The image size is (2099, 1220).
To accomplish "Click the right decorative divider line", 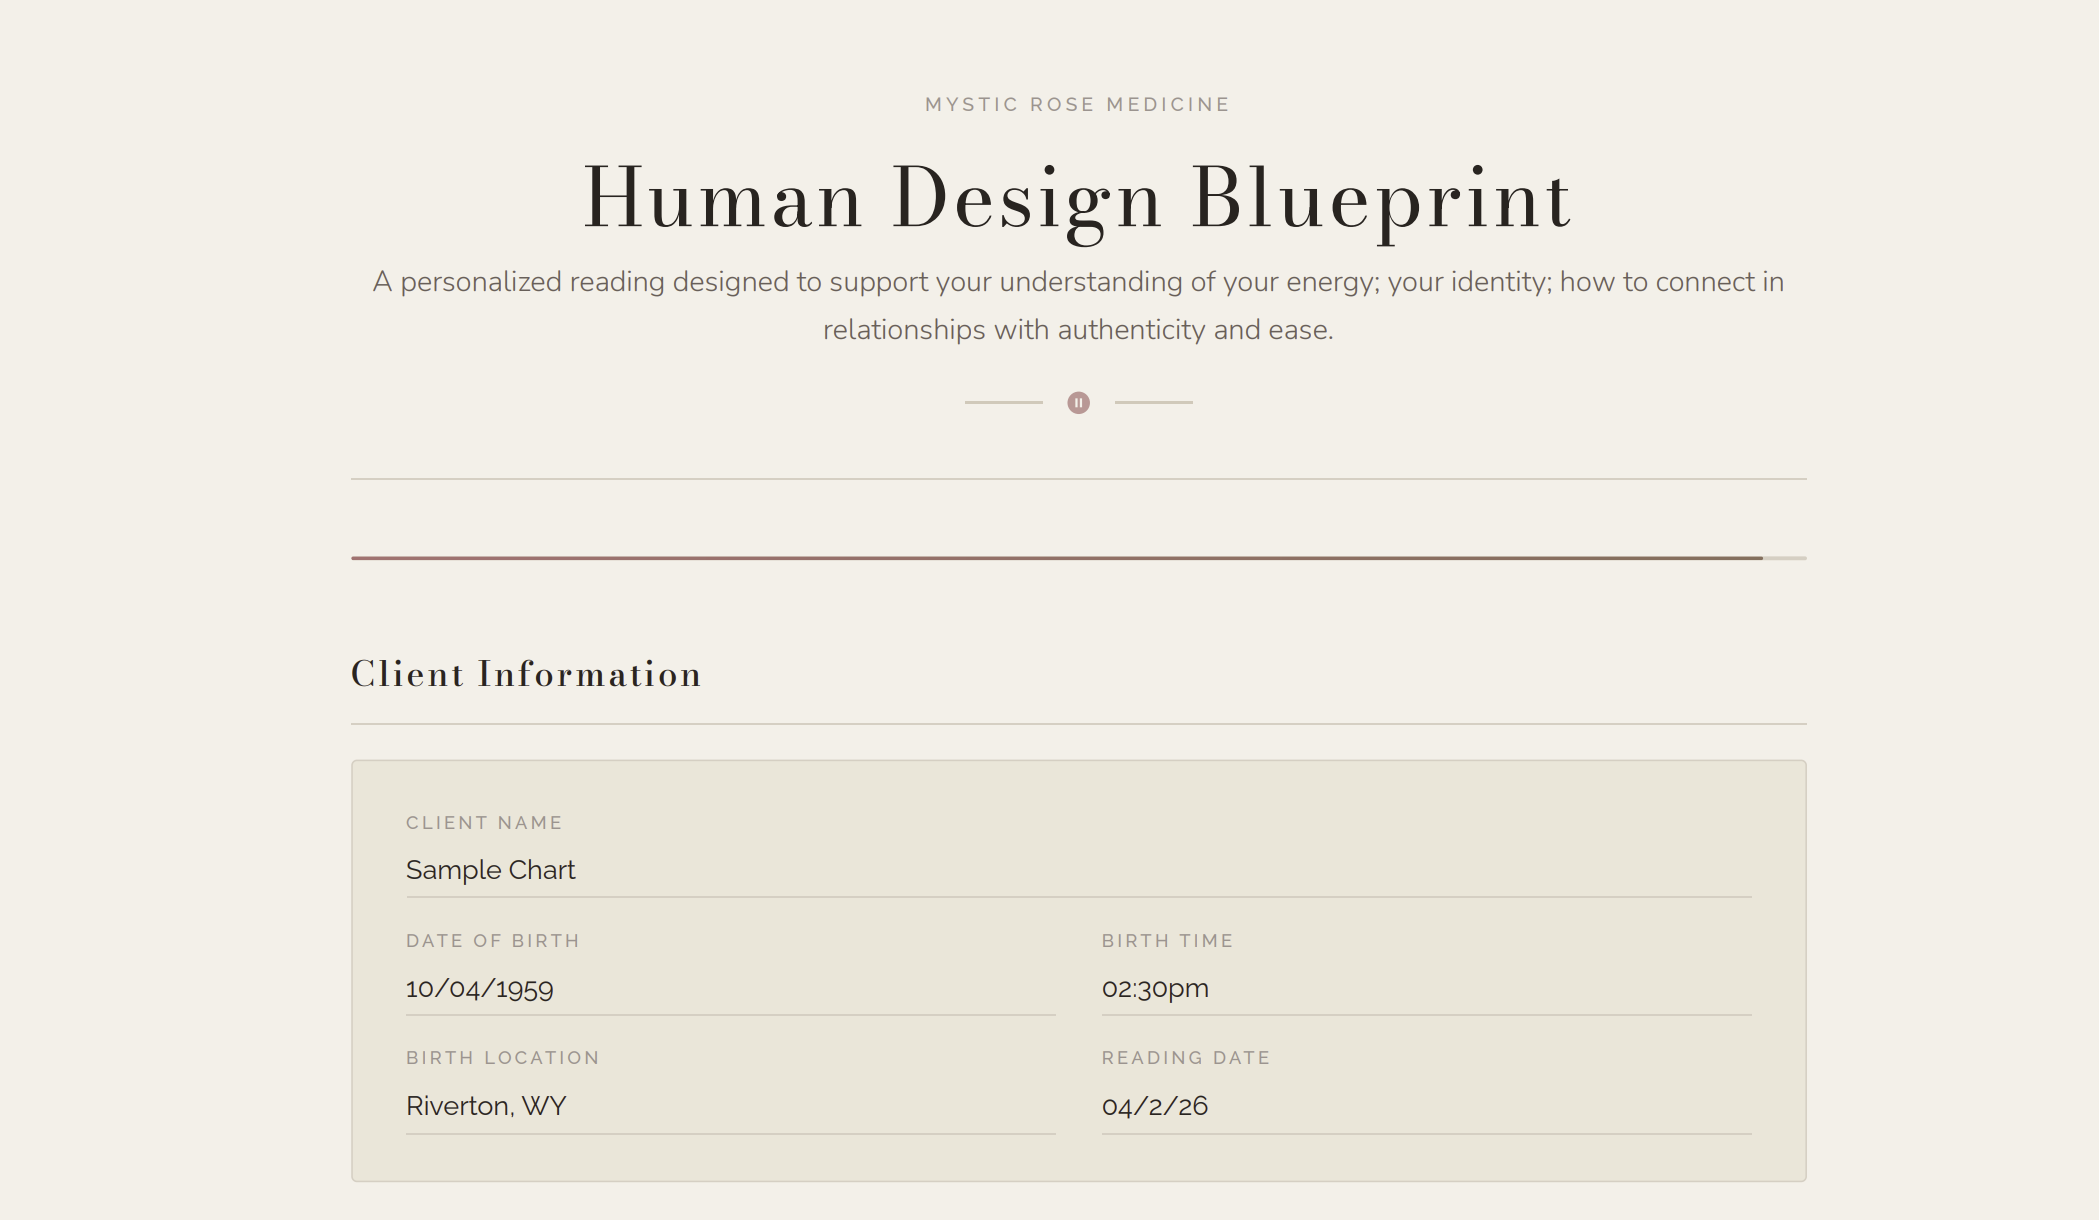I will click(x=1155, y=402).
